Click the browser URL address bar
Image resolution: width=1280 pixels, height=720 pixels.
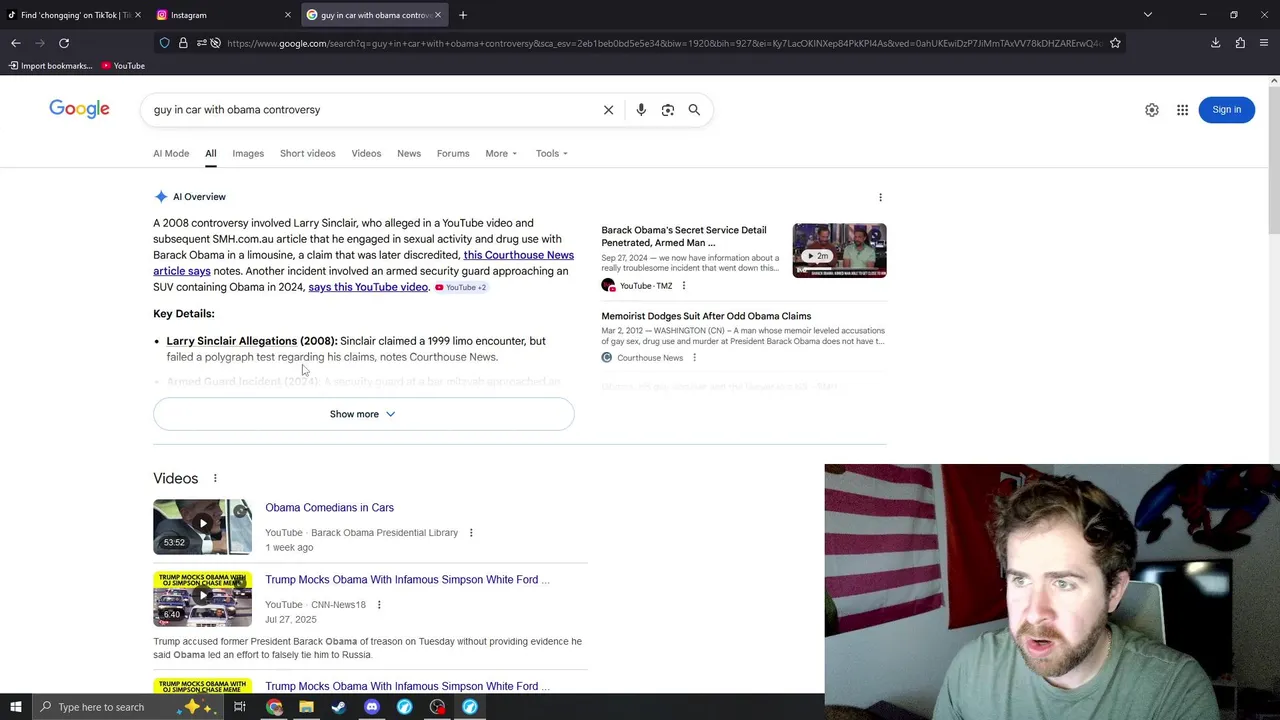coord(664,43)
